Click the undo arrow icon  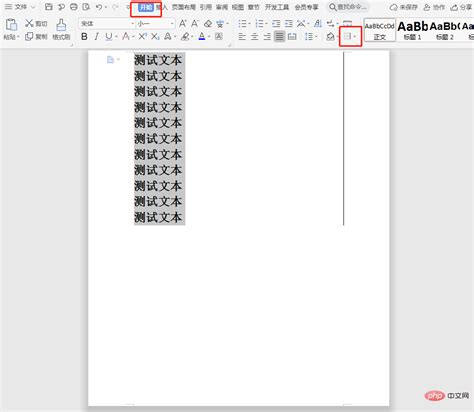(x=99, y=7)
